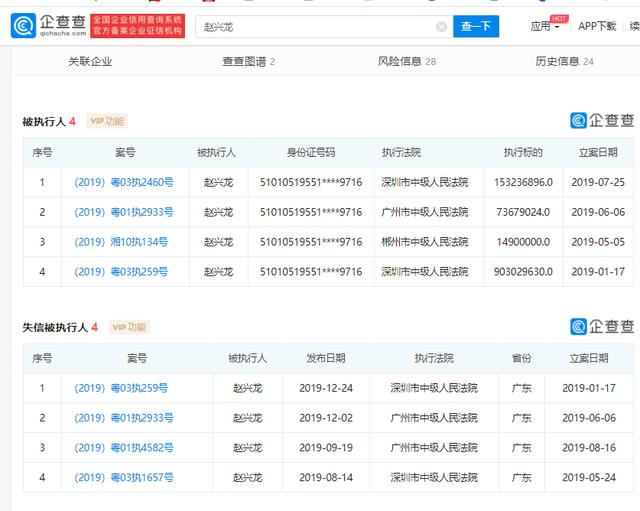Open case (2019) 粤01执2933号 in 失信被执行人 table
Screen dimensions: 640x511
point(123,418)
